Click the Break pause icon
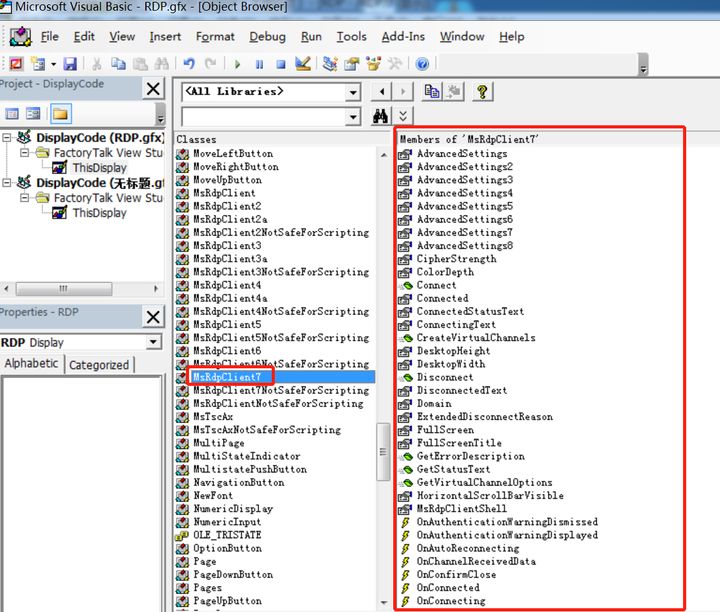This screenshot has height=612, width=720. point(259,64)
